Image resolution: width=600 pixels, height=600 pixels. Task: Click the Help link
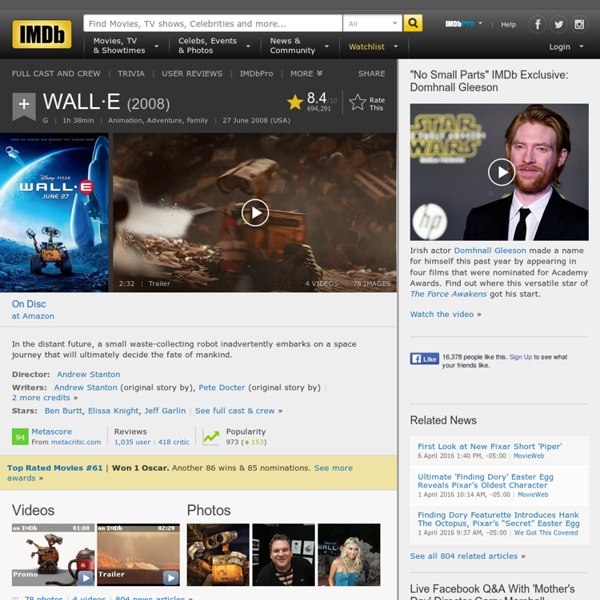click(x=508, y=24)
